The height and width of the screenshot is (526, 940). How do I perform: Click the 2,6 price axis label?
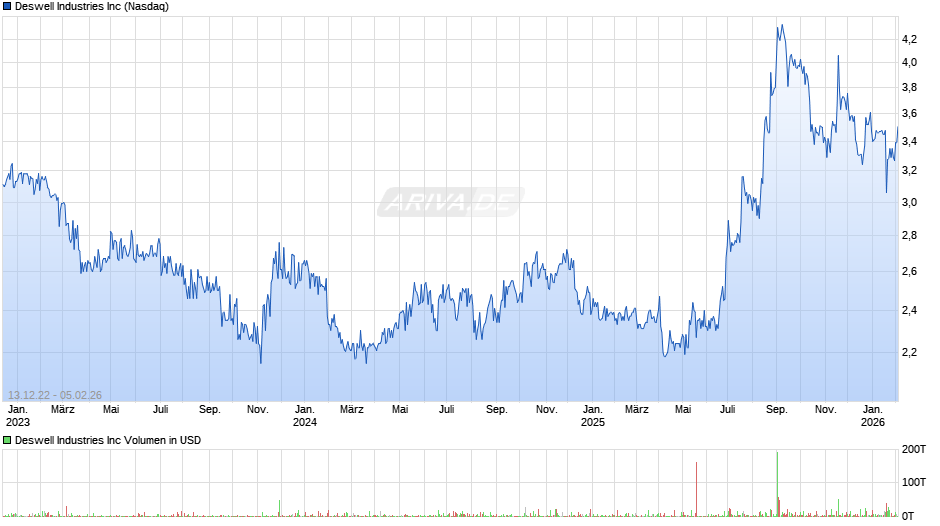[x=909, y=271]
